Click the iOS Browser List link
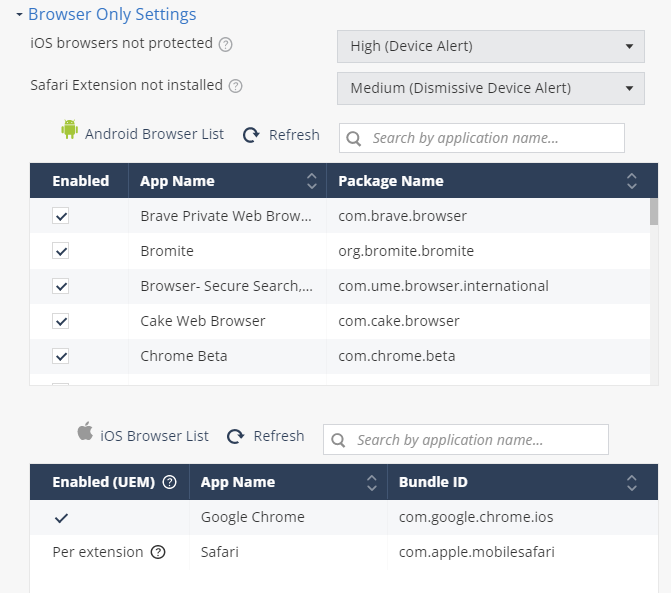Viewport: 671px width, 593px height. tap(154, 436)
